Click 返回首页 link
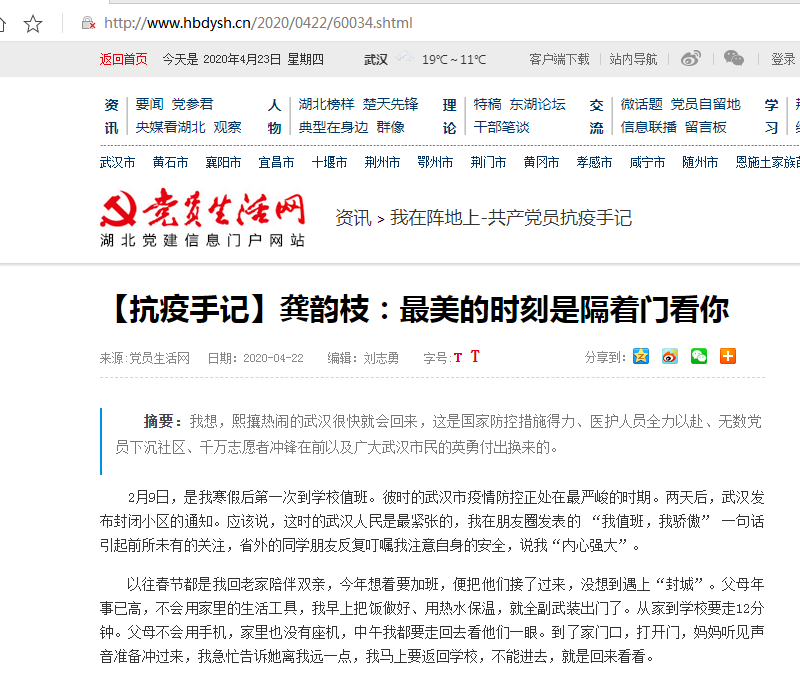This screenshot has height=674, width=800. click(x=123, y=59)
